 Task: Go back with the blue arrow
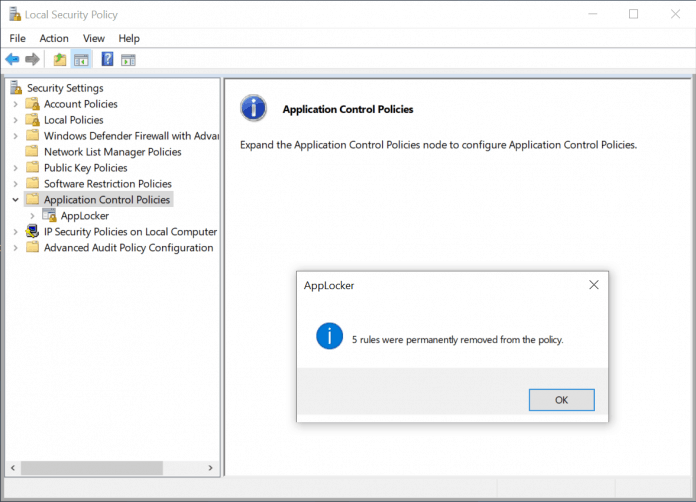tap(12, 59)
